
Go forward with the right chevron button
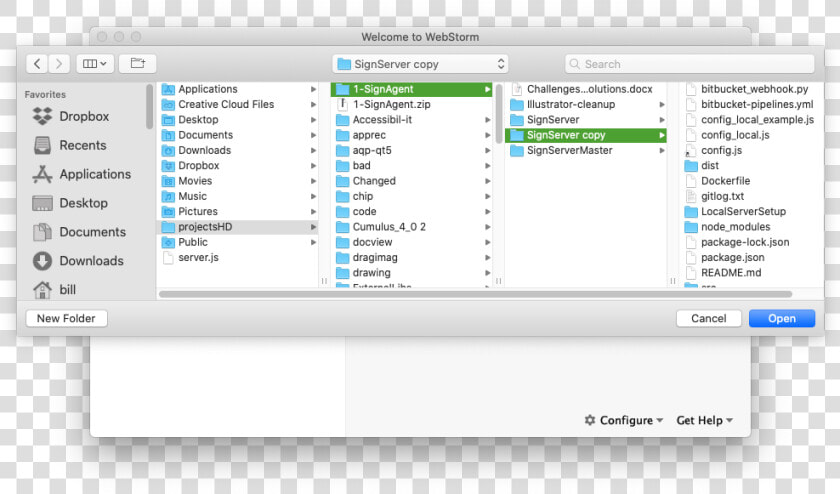click(x=59, y=64)
